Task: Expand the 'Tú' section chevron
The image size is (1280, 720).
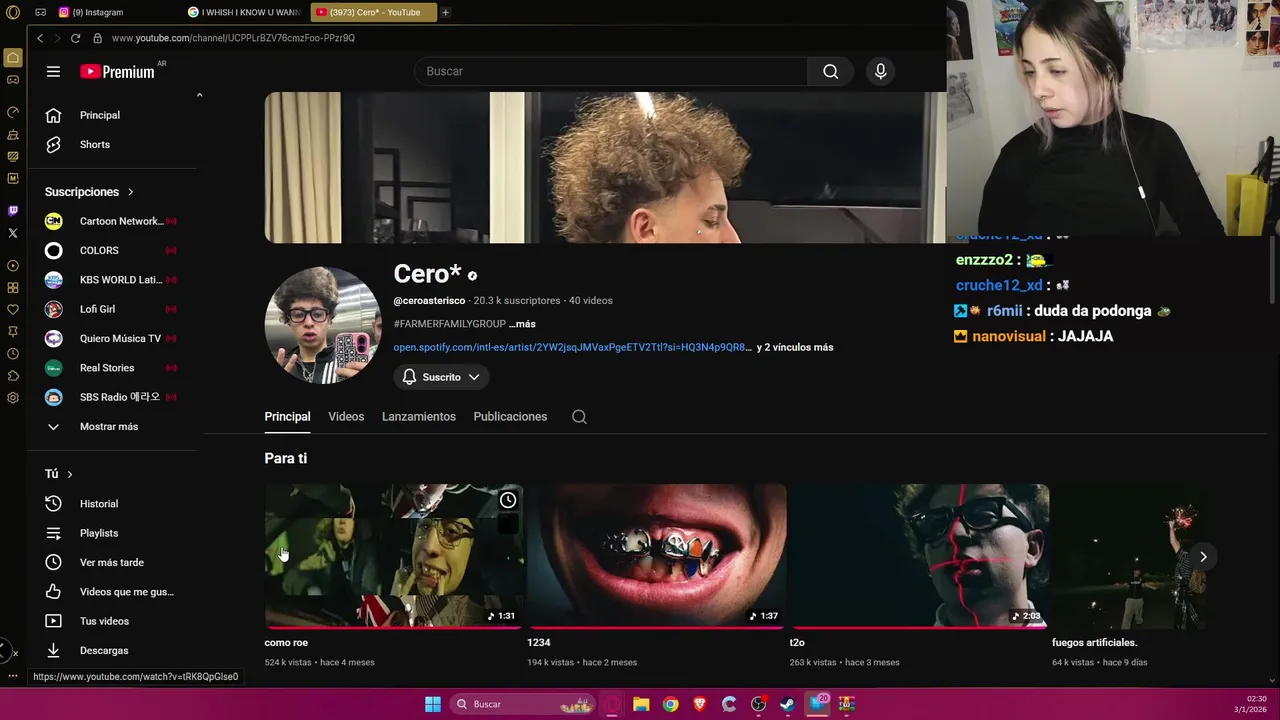Action: [x=70, y=474]
